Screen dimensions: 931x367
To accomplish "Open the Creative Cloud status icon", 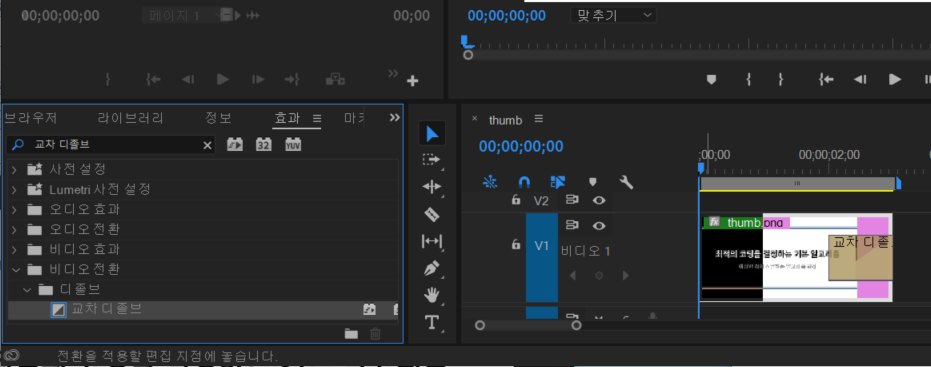I will click(x=11, y=355).
